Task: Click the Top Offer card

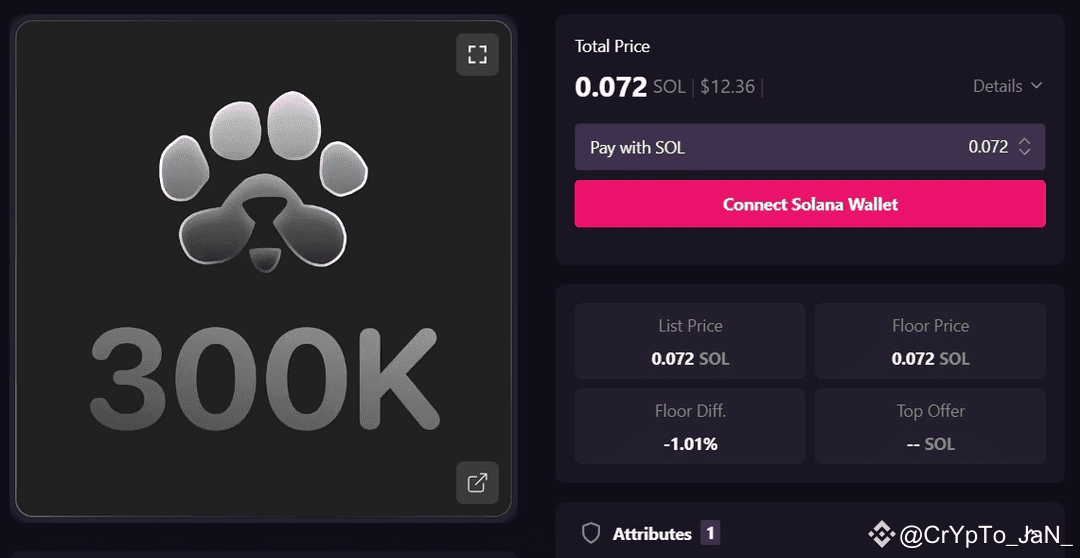Action: (x=930, y=426)
